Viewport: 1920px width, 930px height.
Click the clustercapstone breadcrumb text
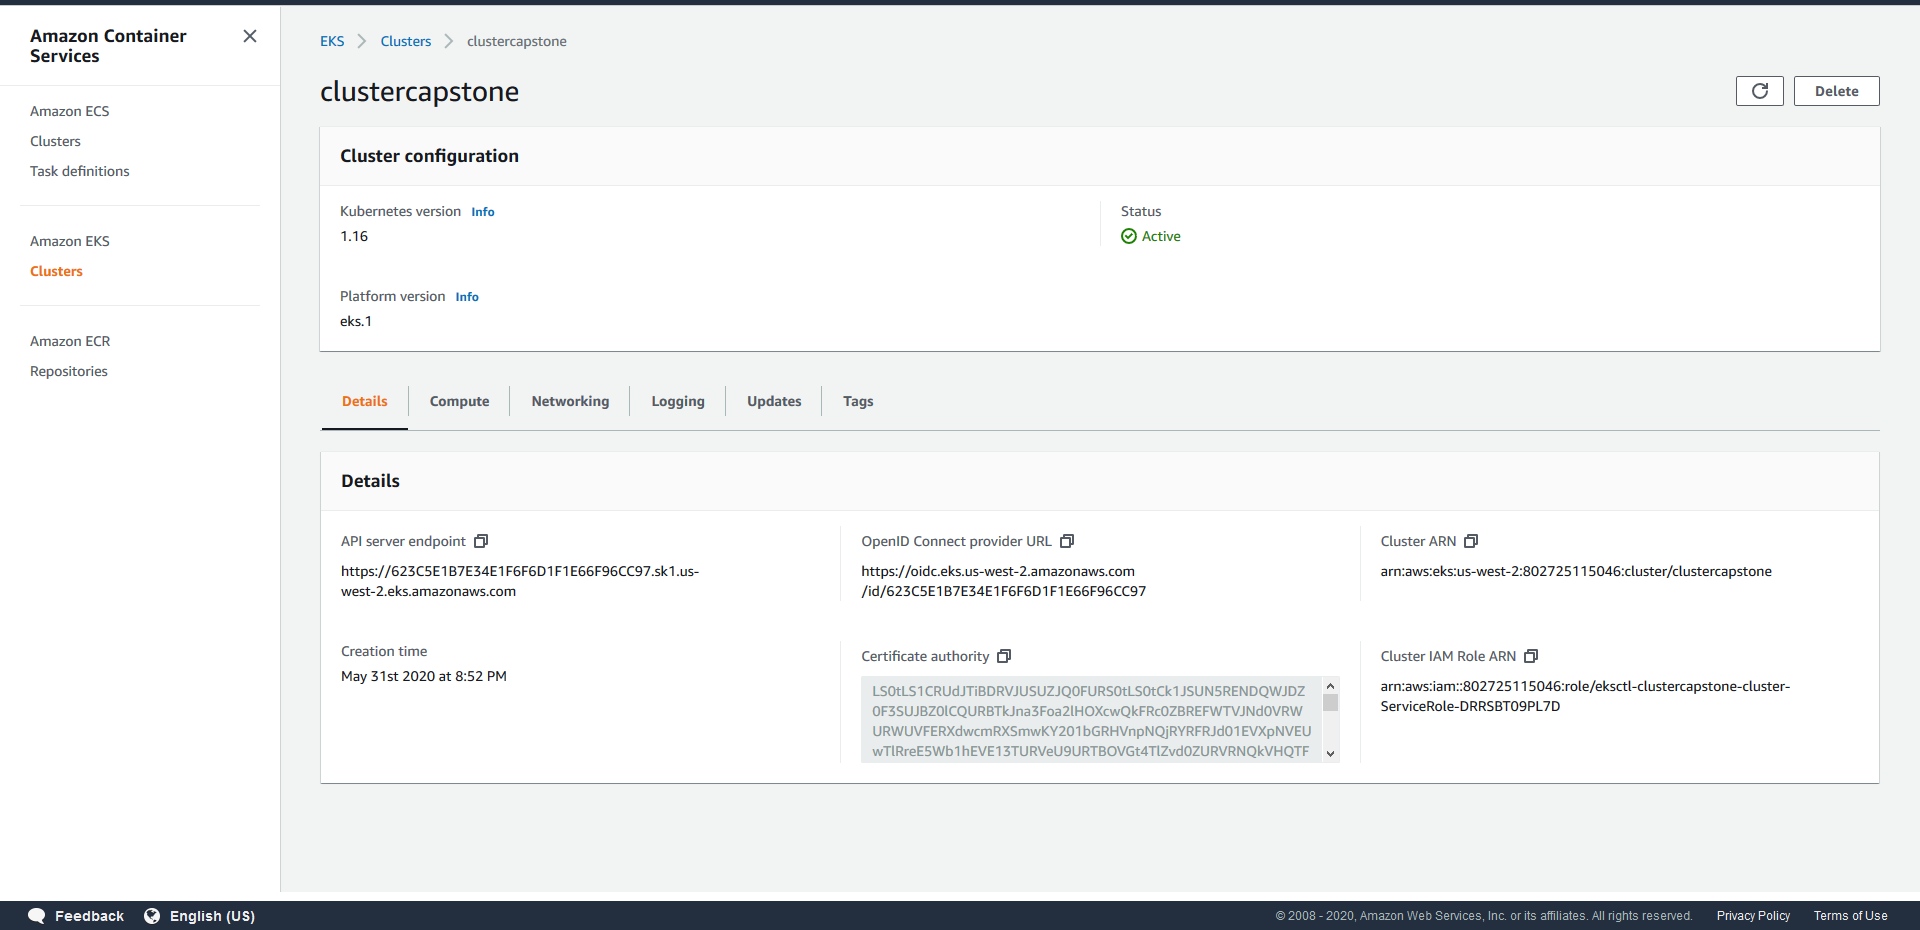point(517,41)
